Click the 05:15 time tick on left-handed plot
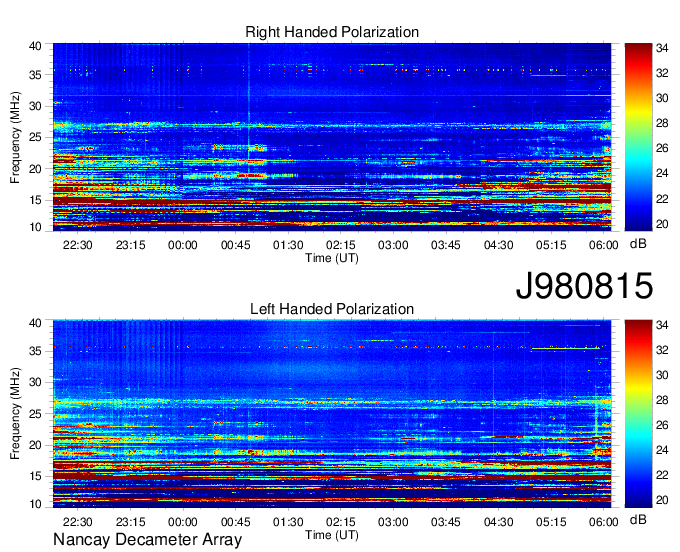Image resolution: width=680 pixels, height=552 pixels. (551, 522)
